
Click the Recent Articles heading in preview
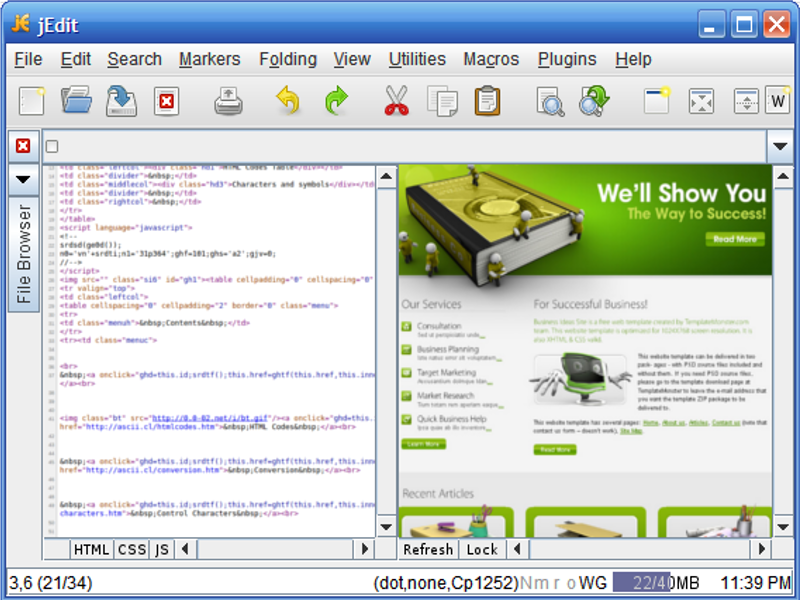[438, 493]
